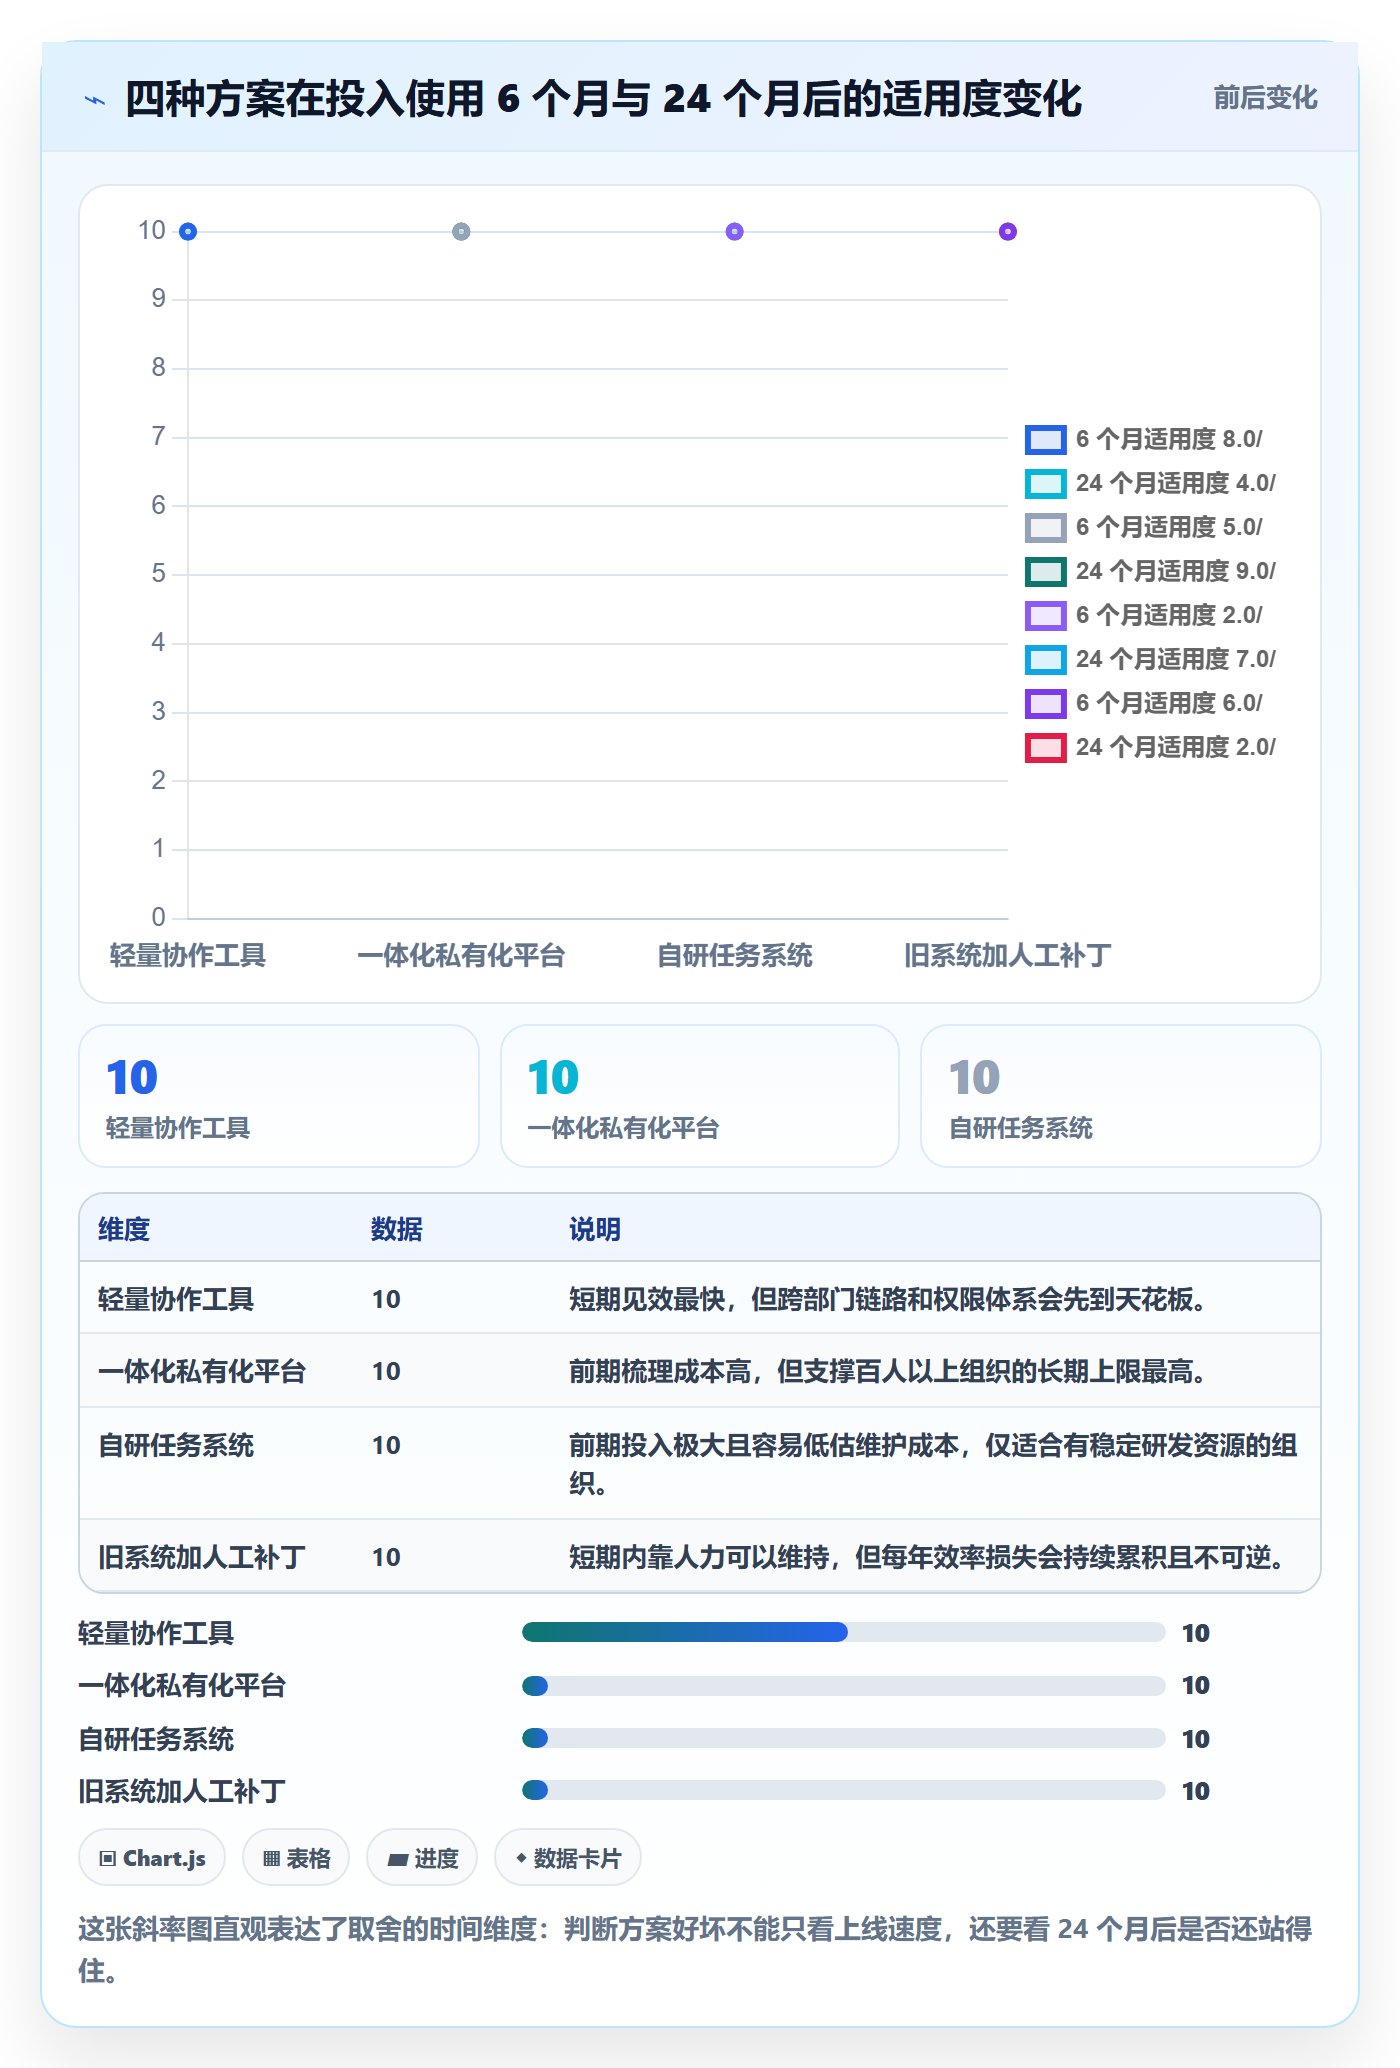Toggle the 24 个月适用度 4.0/ legend entry
This screenshot has height=2068, width=1400.
point(1150,483)
